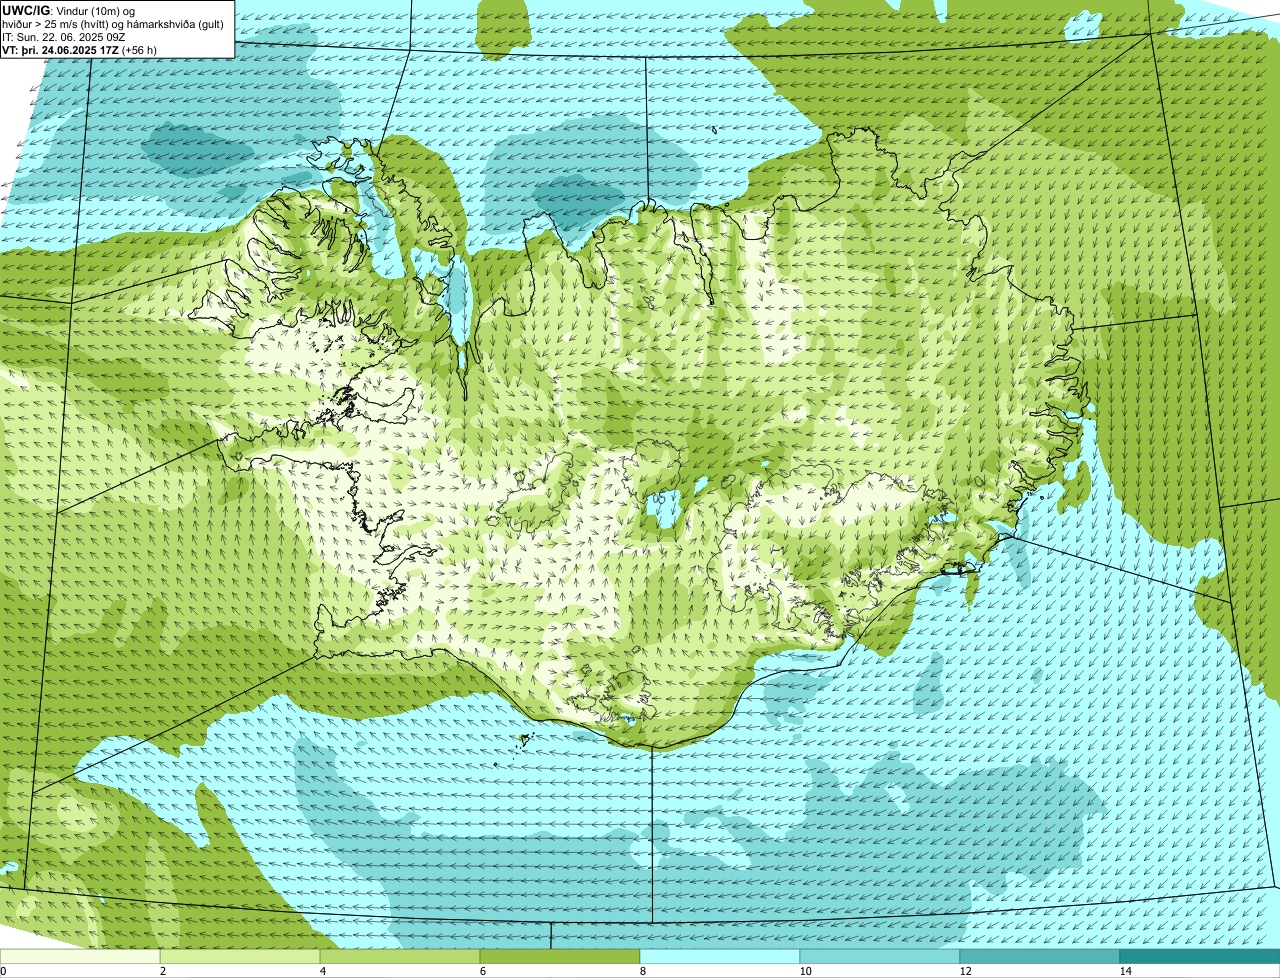Click the legend value '10'
Viewport: 1280px width, 978px height.
click(x=805, y=971)
